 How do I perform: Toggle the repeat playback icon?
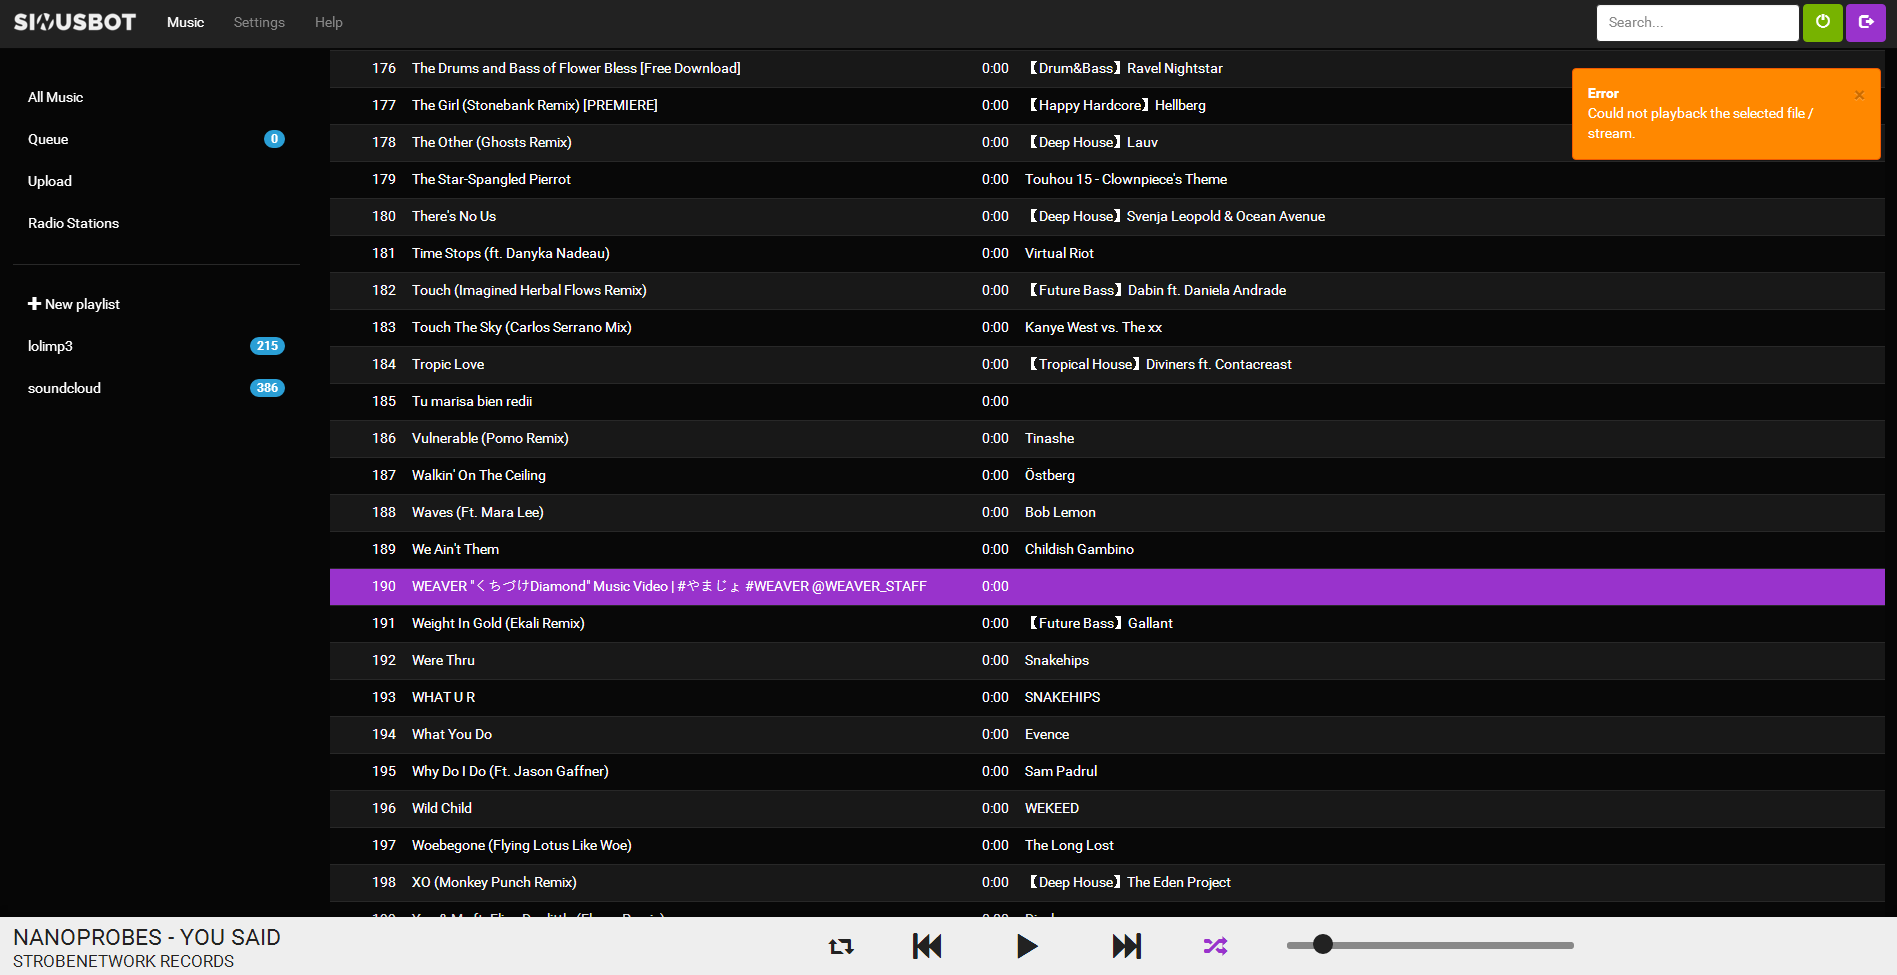pyautogui.click(x=841, y=946)
